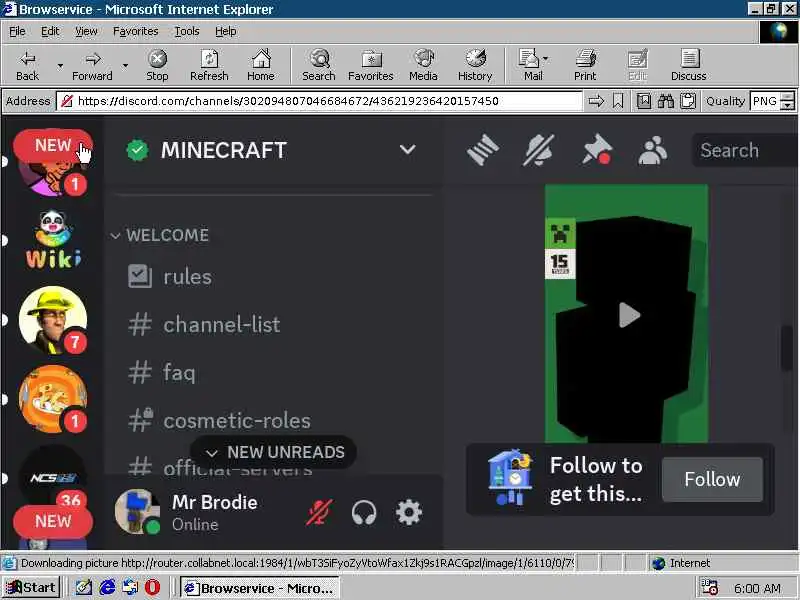800x600 pixels.
Task: Toggle the headphones deafen button
Action: (364, 512)
